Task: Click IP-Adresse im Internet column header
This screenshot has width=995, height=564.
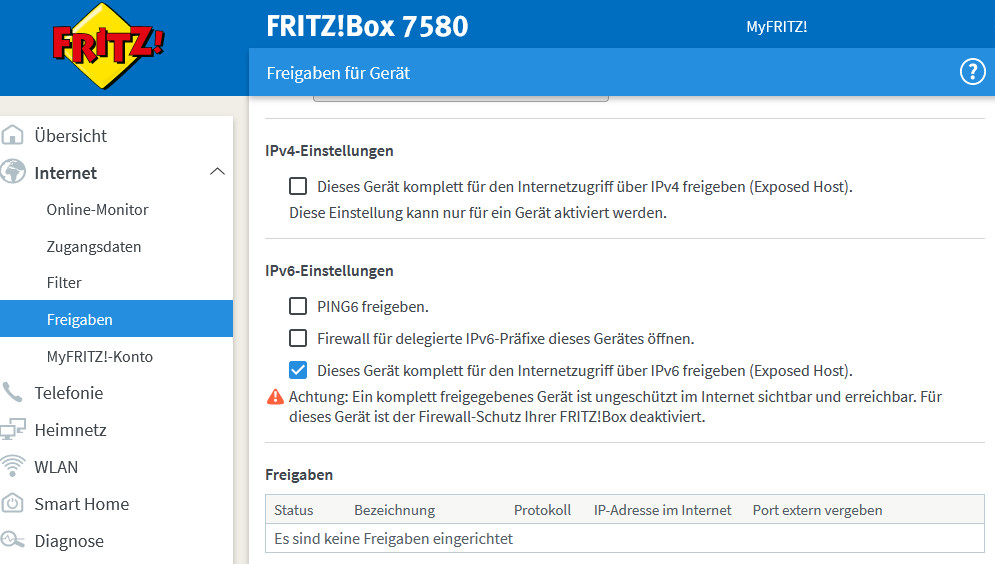Action: 662,510
